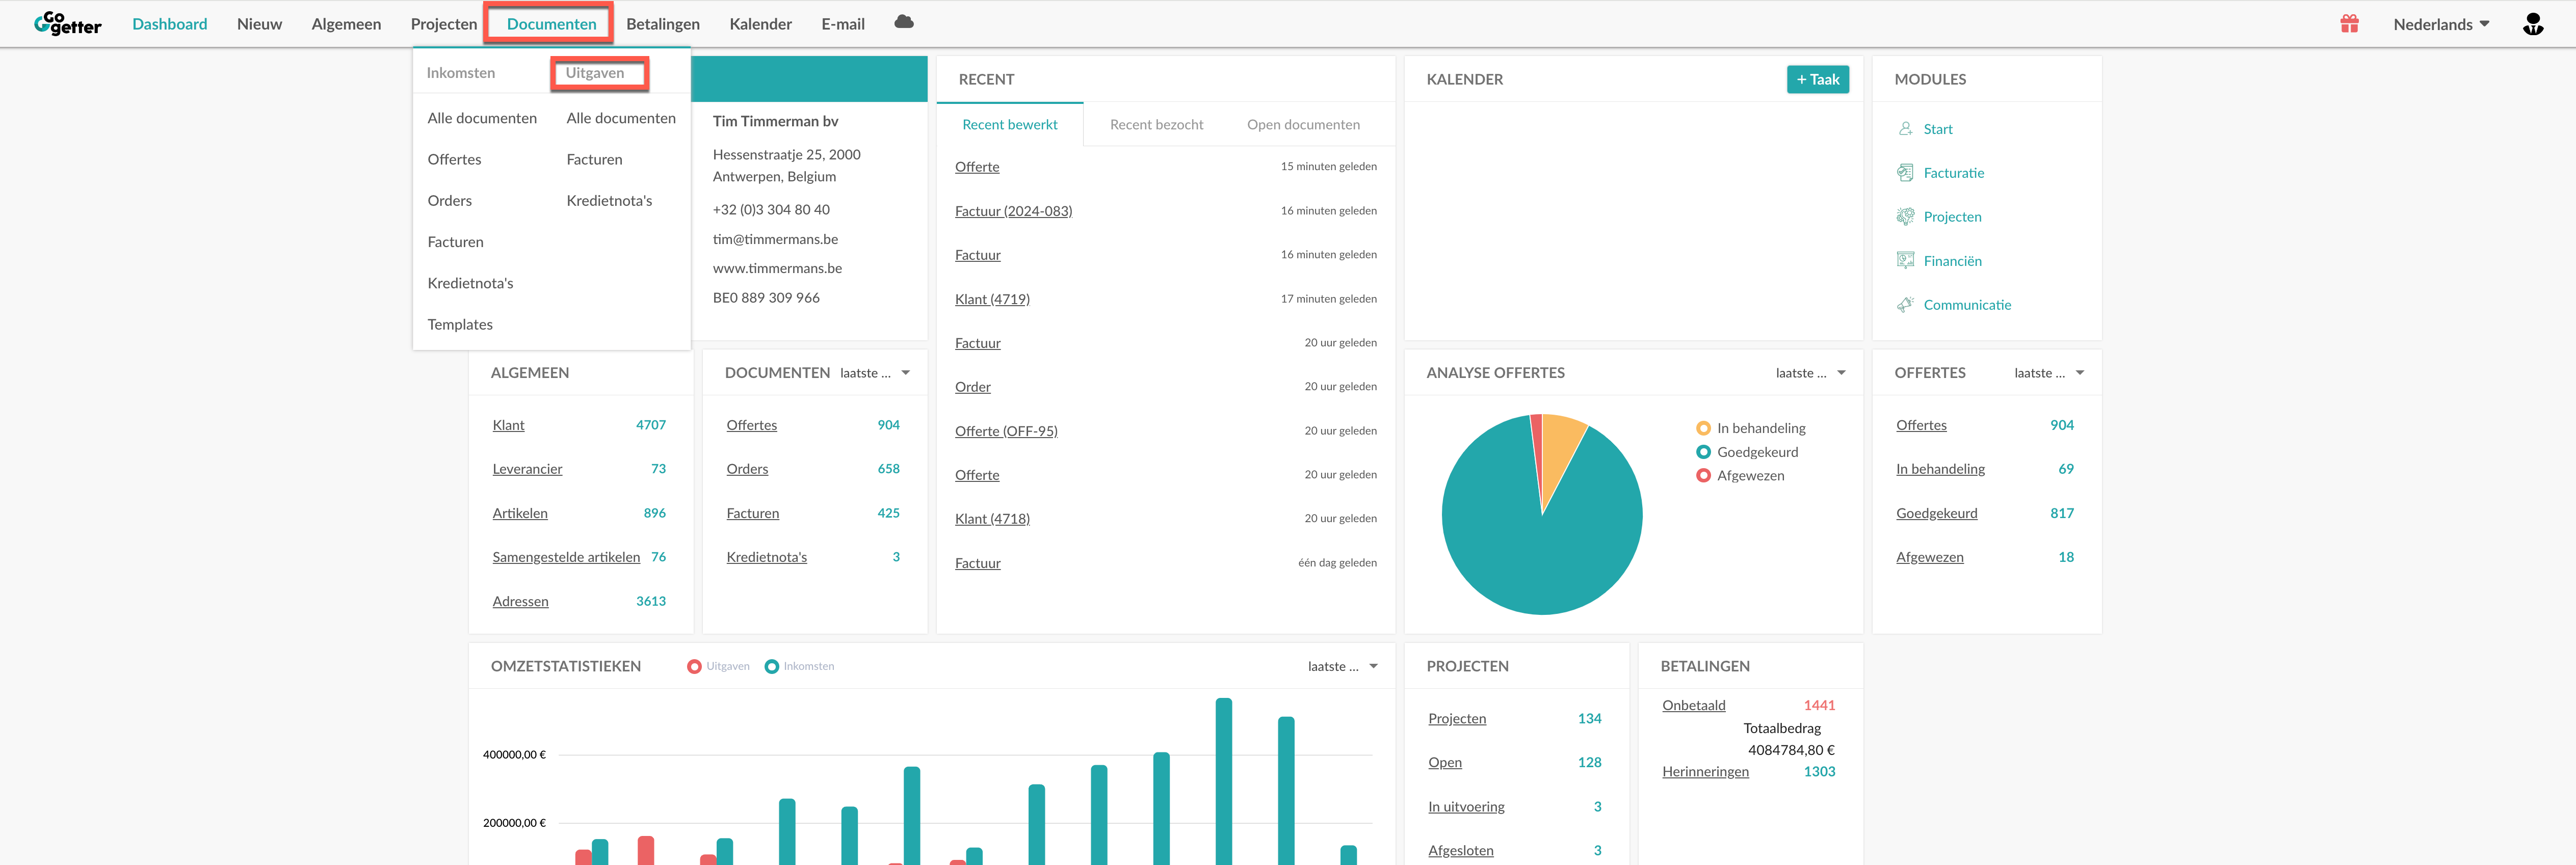Open period dropdown in Documenten panel
Image resolution: width=2576 pixels, height=865 pixels.
[875, 373]
